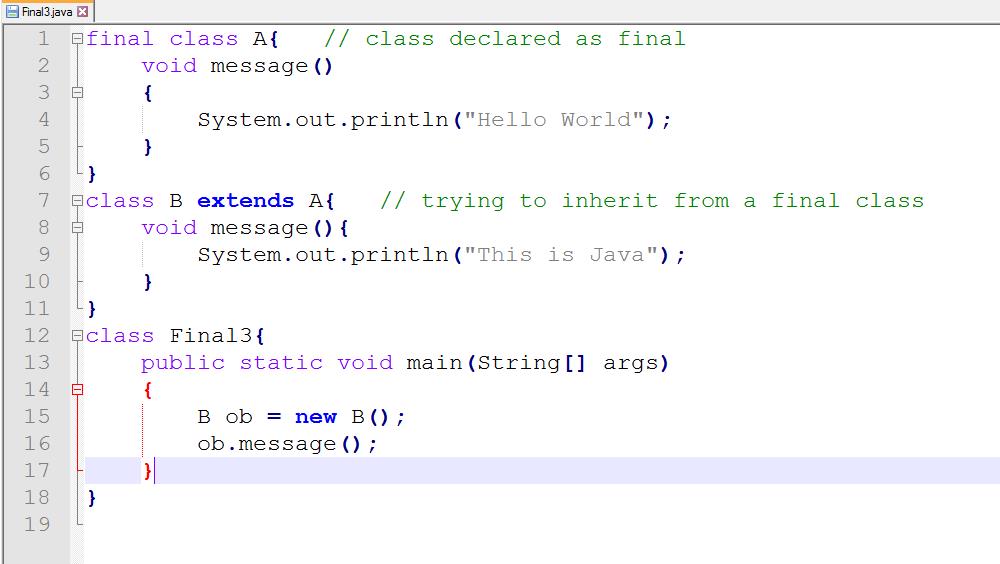1000x564 pixels.
Task: Collapse class B fold marker on line 7
Action: click(x=77, y=201)
